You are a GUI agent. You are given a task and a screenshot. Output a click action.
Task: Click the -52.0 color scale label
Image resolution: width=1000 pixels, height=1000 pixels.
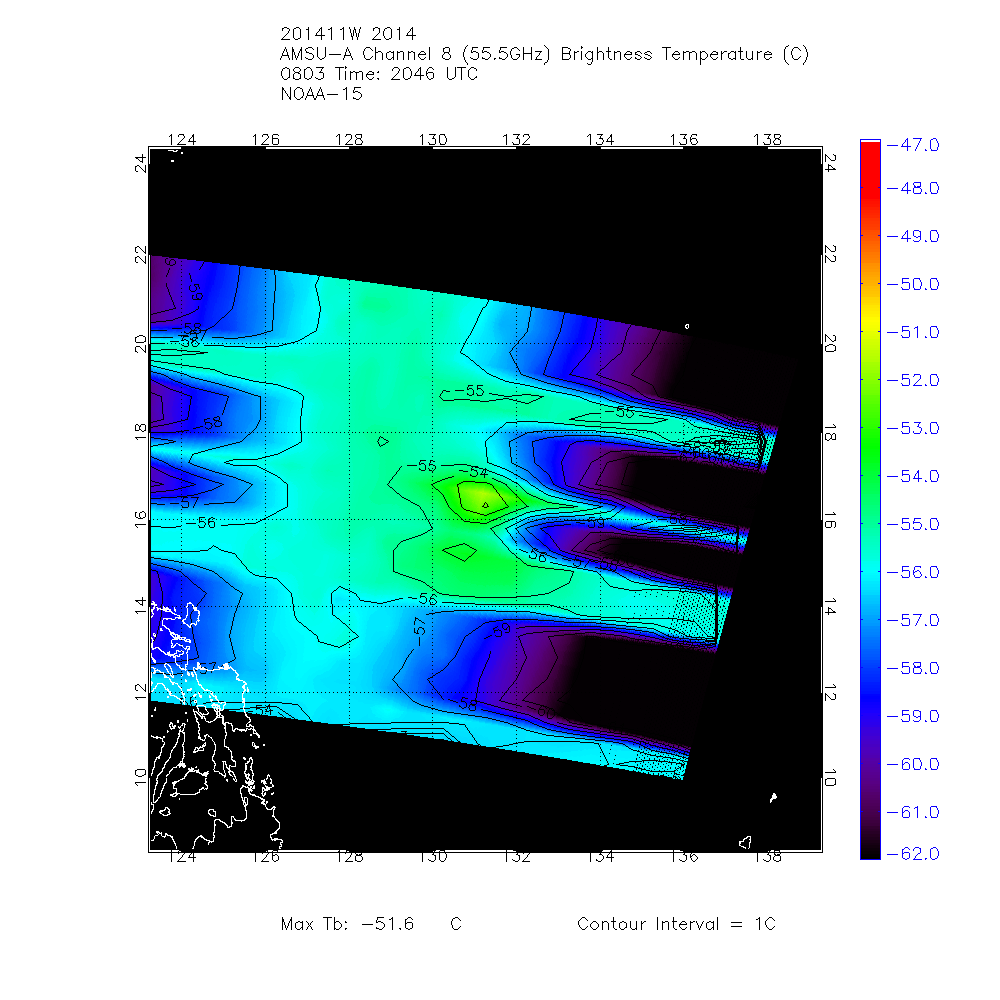tap(913, 380)
